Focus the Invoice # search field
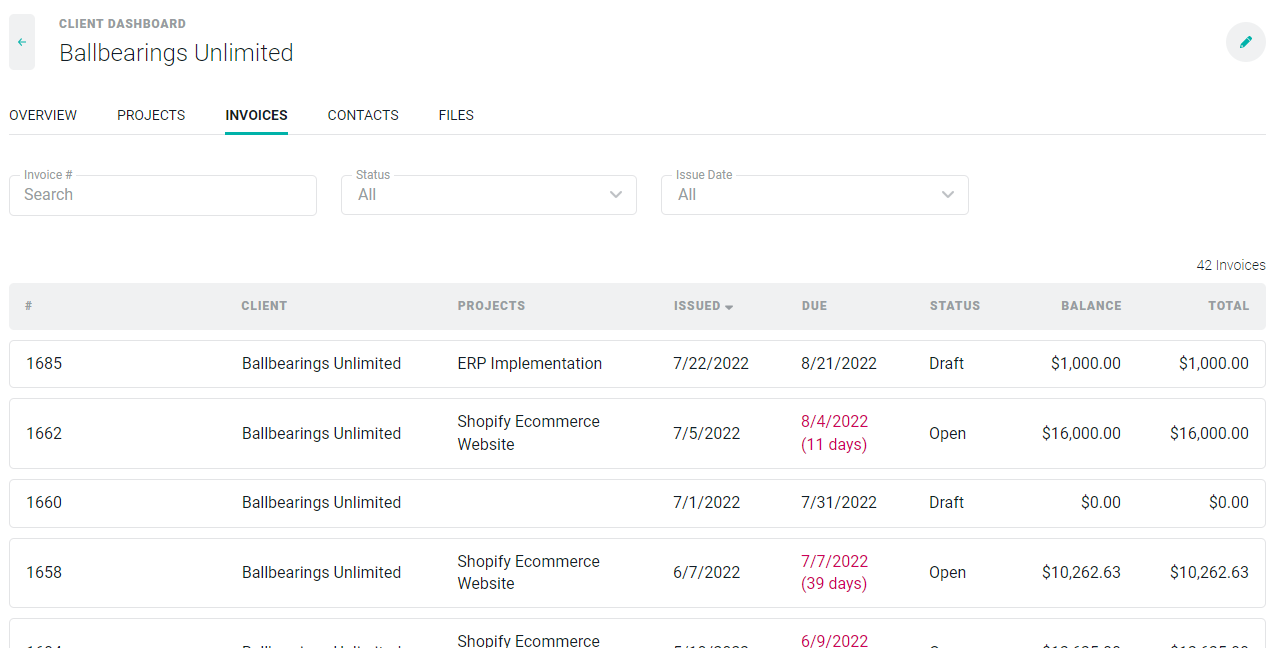 (163, 195)
